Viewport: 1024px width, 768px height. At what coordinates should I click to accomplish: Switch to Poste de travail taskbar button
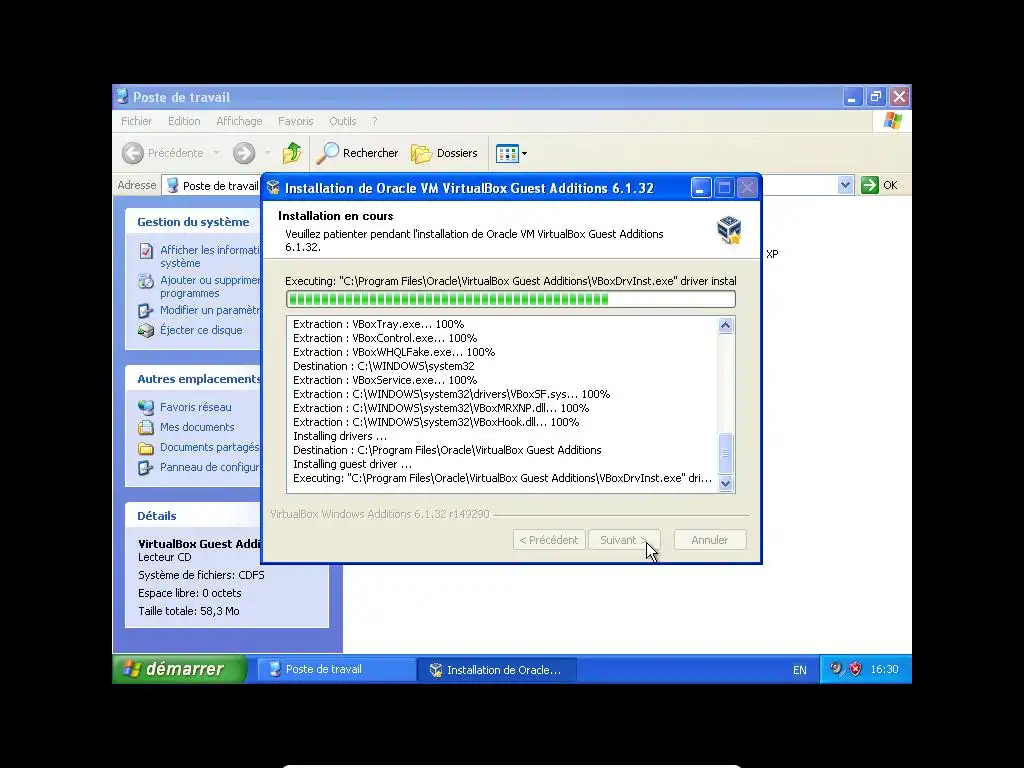point(336,669)
